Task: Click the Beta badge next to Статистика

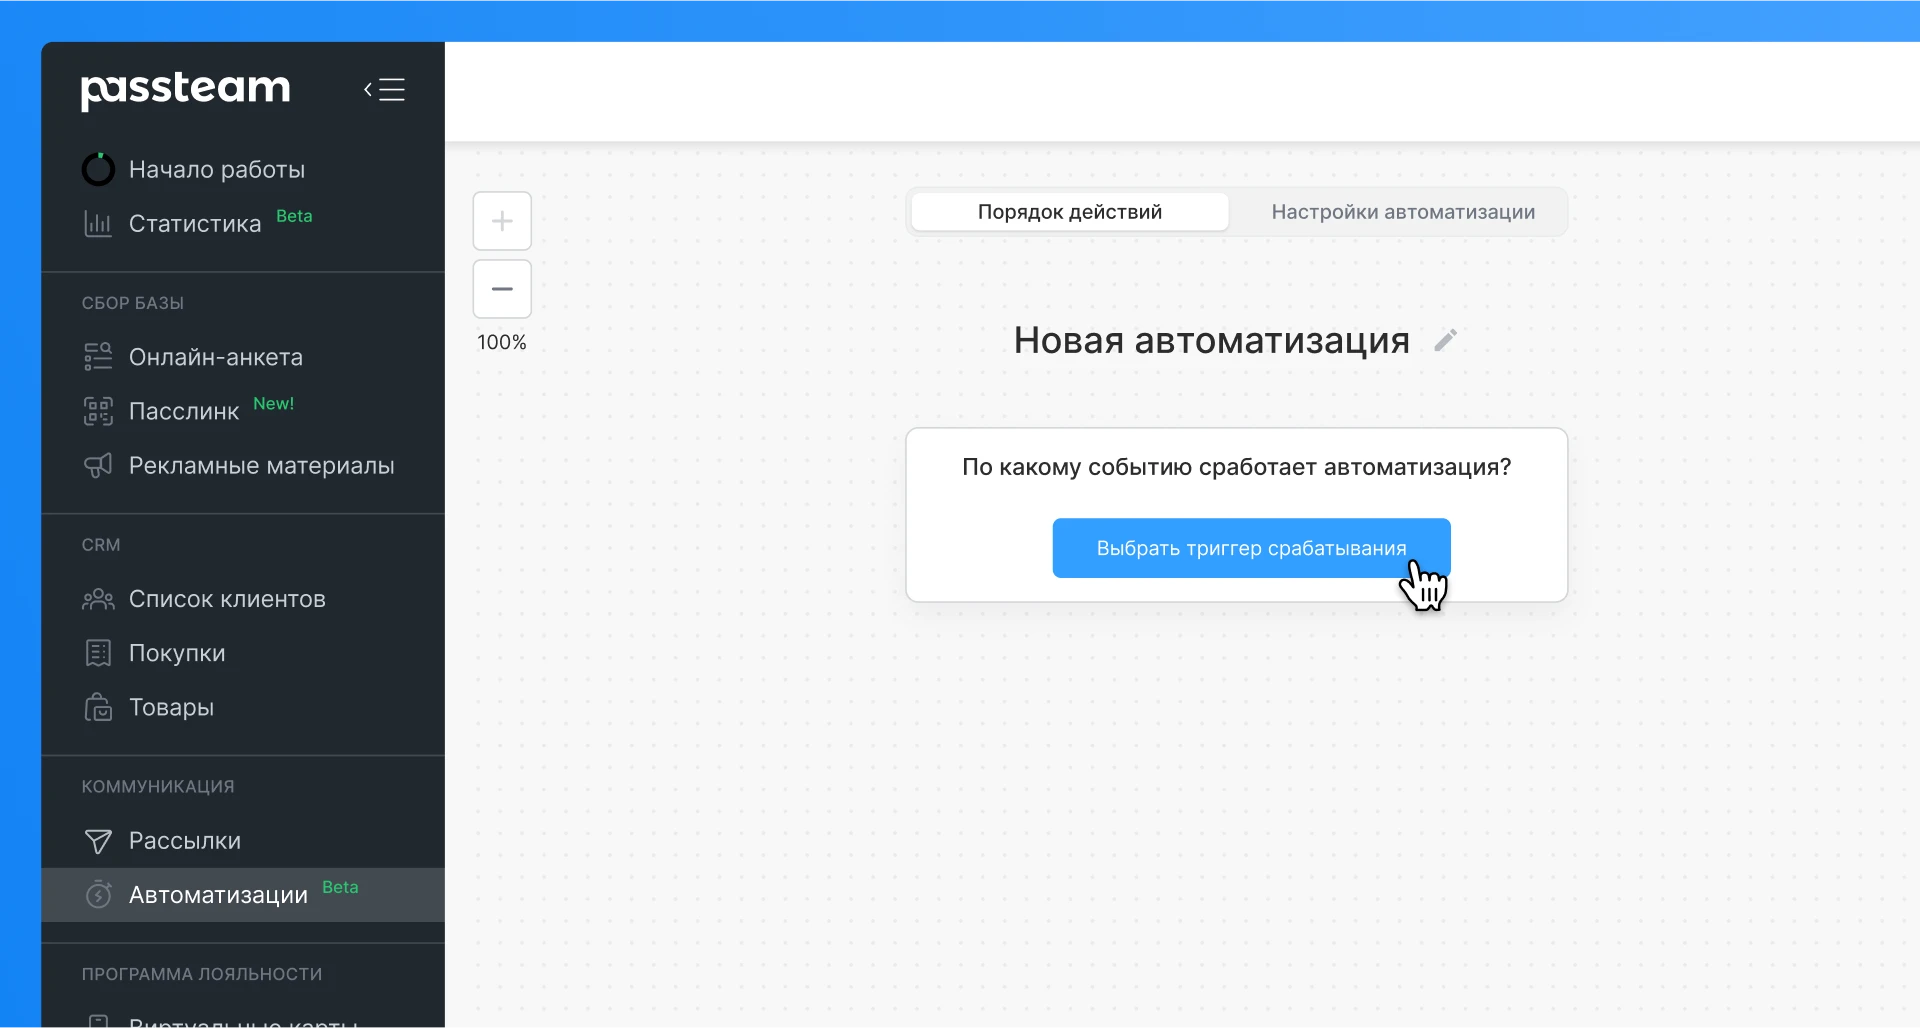Action: pyautogui.click(x=294, y=216)
